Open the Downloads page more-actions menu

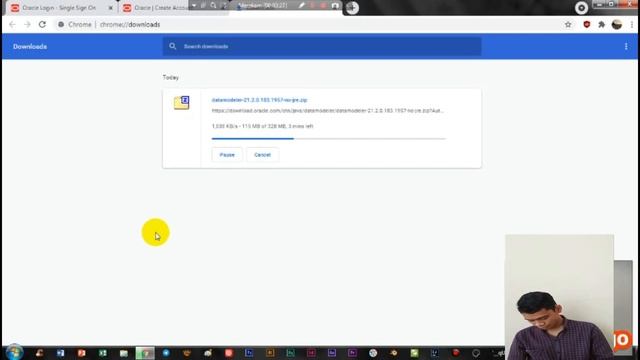(626, 47)
